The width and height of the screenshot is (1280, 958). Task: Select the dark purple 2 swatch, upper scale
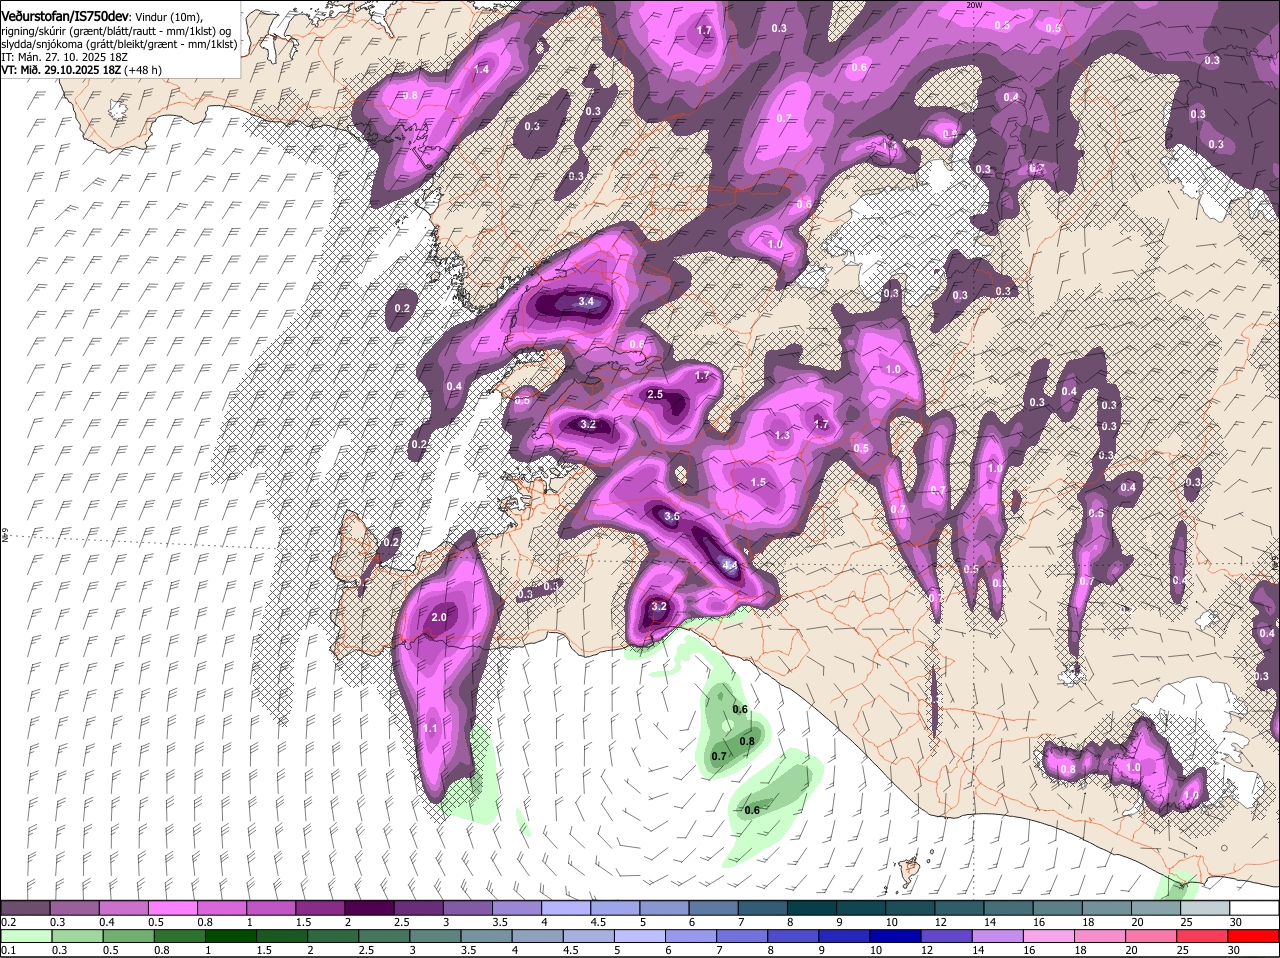pos(370,907)
